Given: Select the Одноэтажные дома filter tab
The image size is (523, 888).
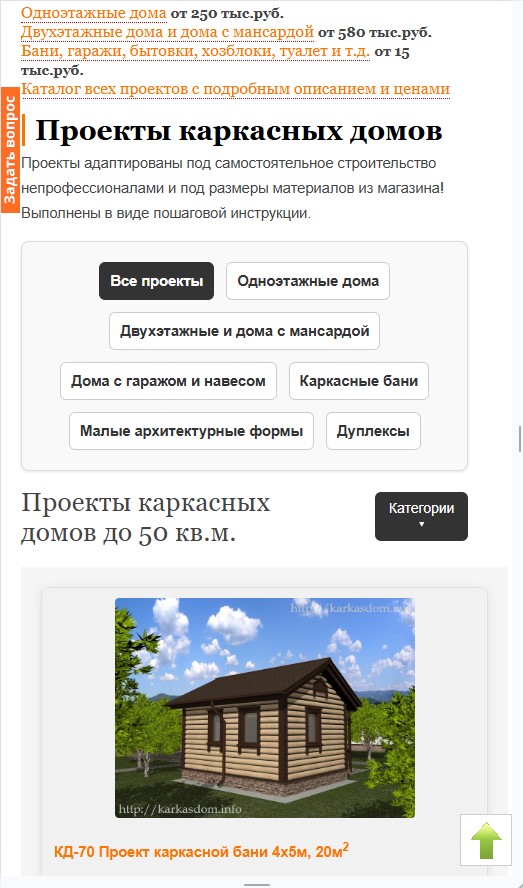Looking at the screenshot, I should (308, 281).
